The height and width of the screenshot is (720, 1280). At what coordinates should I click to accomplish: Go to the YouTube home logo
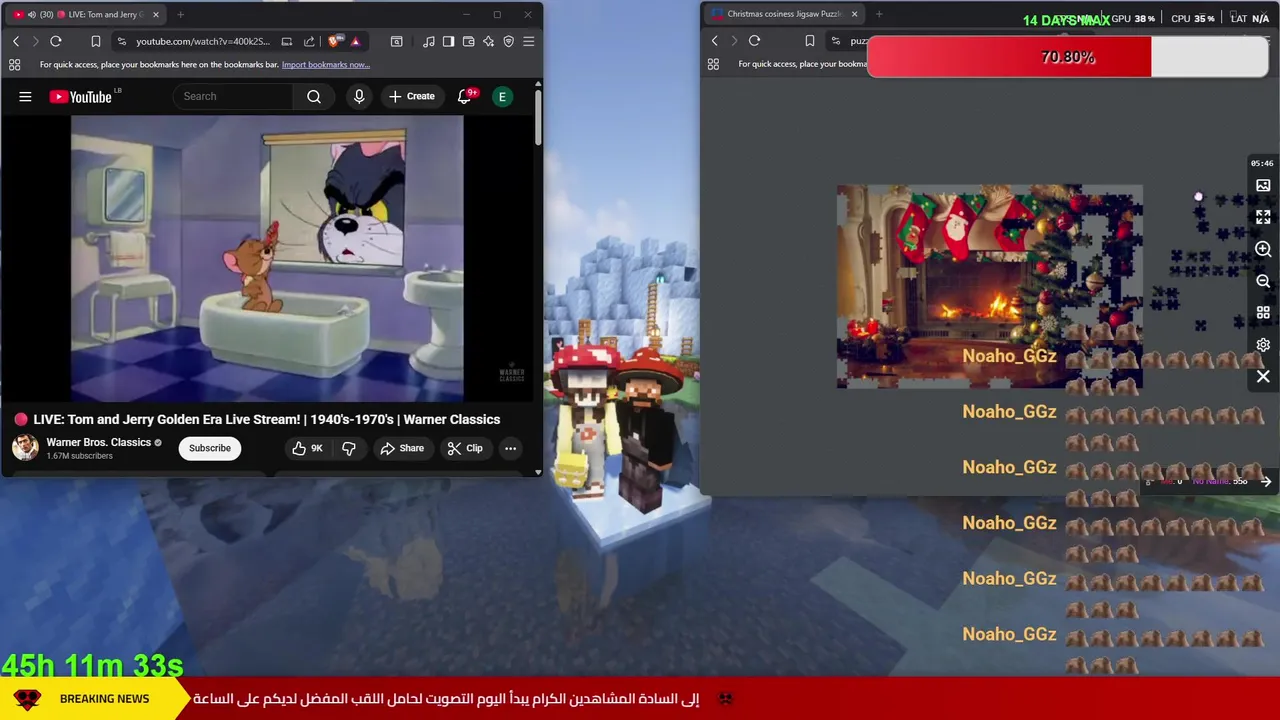point(81,97)
